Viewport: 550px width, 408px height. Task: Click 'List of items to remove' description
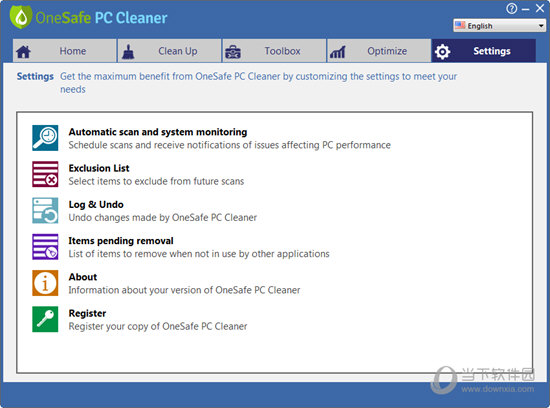(199, 254)
